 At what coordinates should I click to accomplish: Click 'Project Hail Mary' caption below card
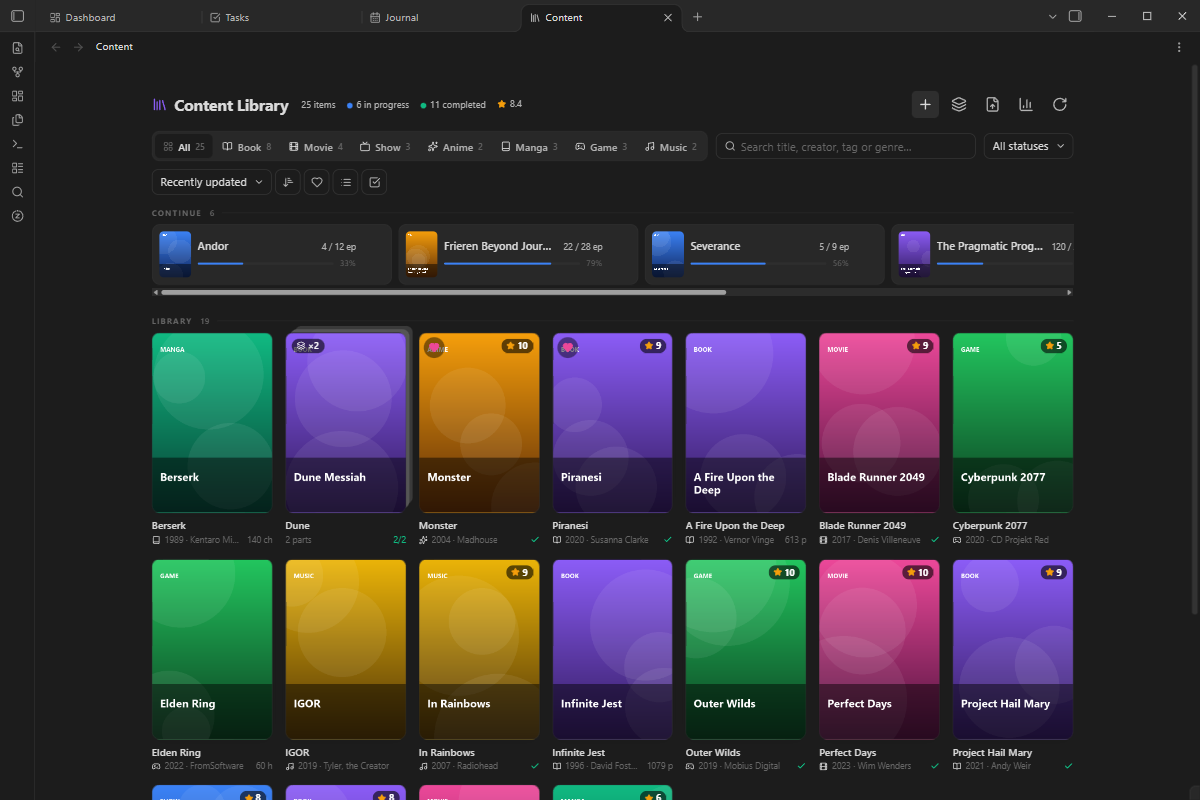point(992,752)
